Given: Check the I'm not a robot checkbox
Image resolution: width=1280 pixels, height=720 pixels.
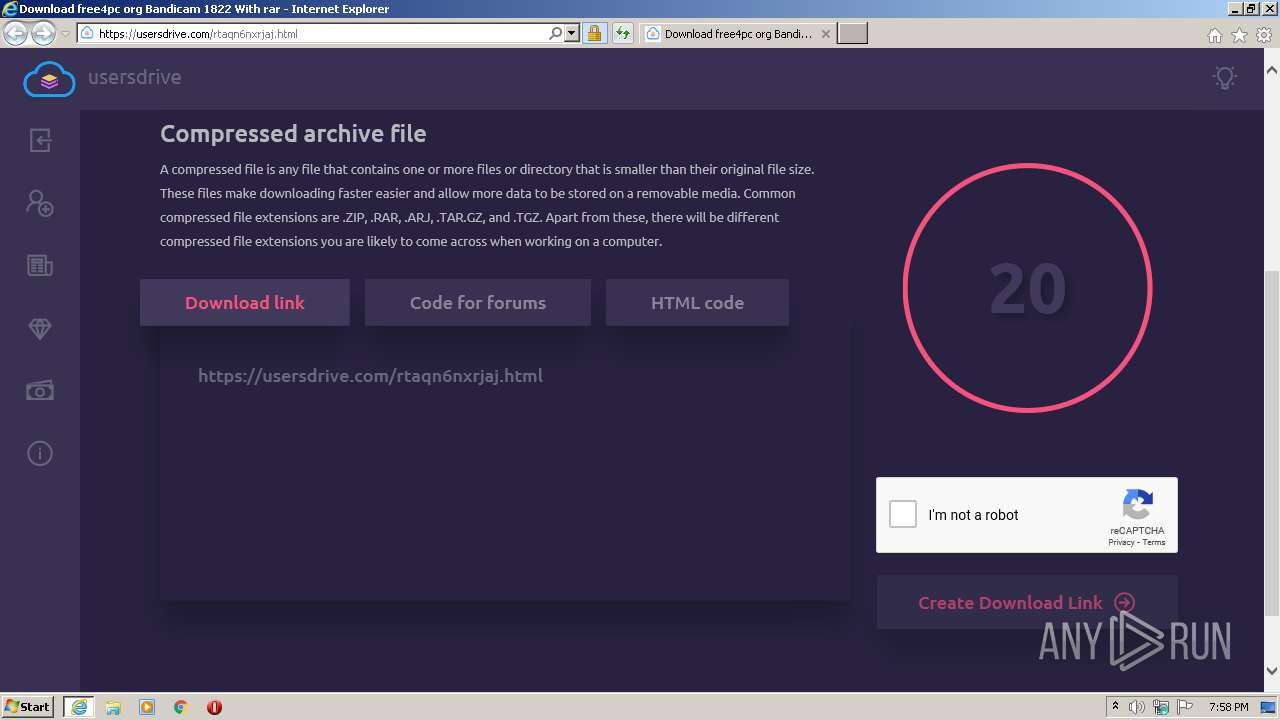Looking at the screenshot, I should pos(903,514).
